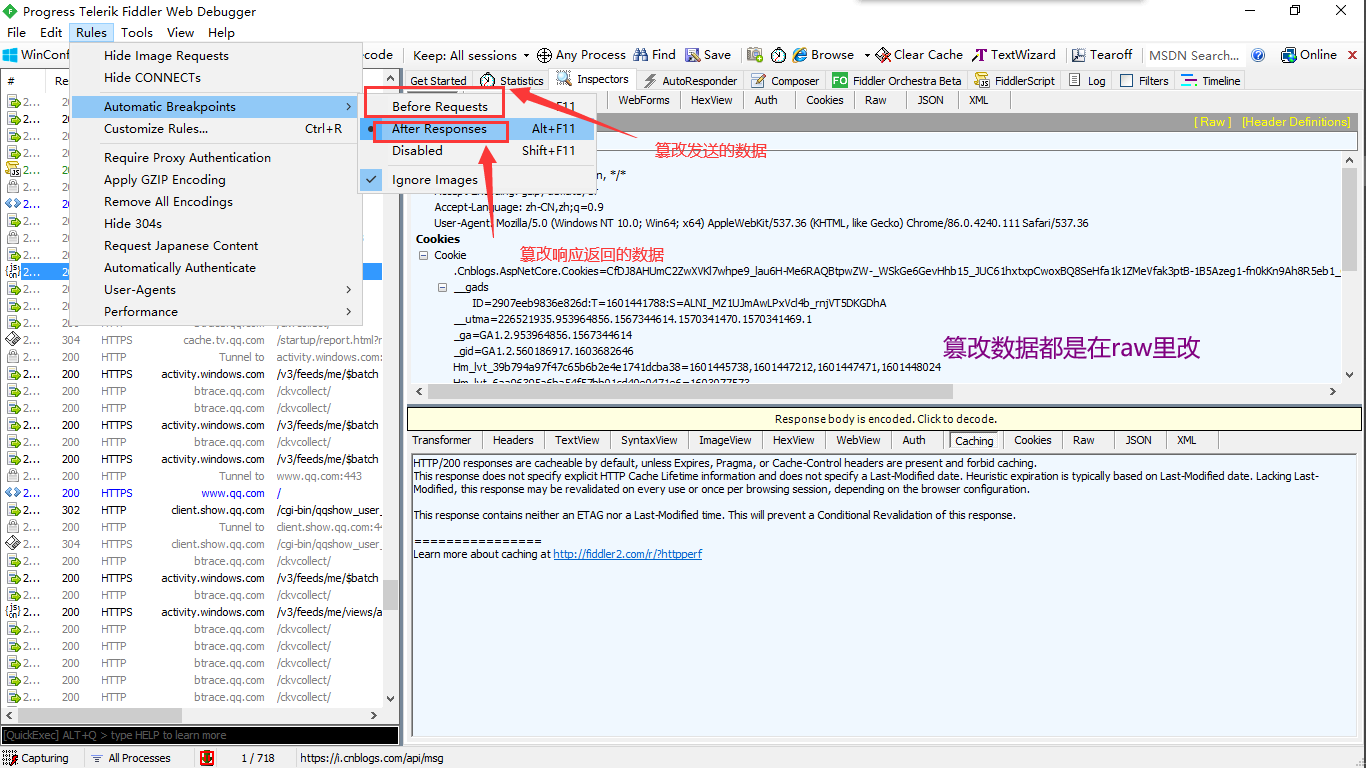
Task: Toggle the Filters checkbox
Action: [x=1127, y=81]
